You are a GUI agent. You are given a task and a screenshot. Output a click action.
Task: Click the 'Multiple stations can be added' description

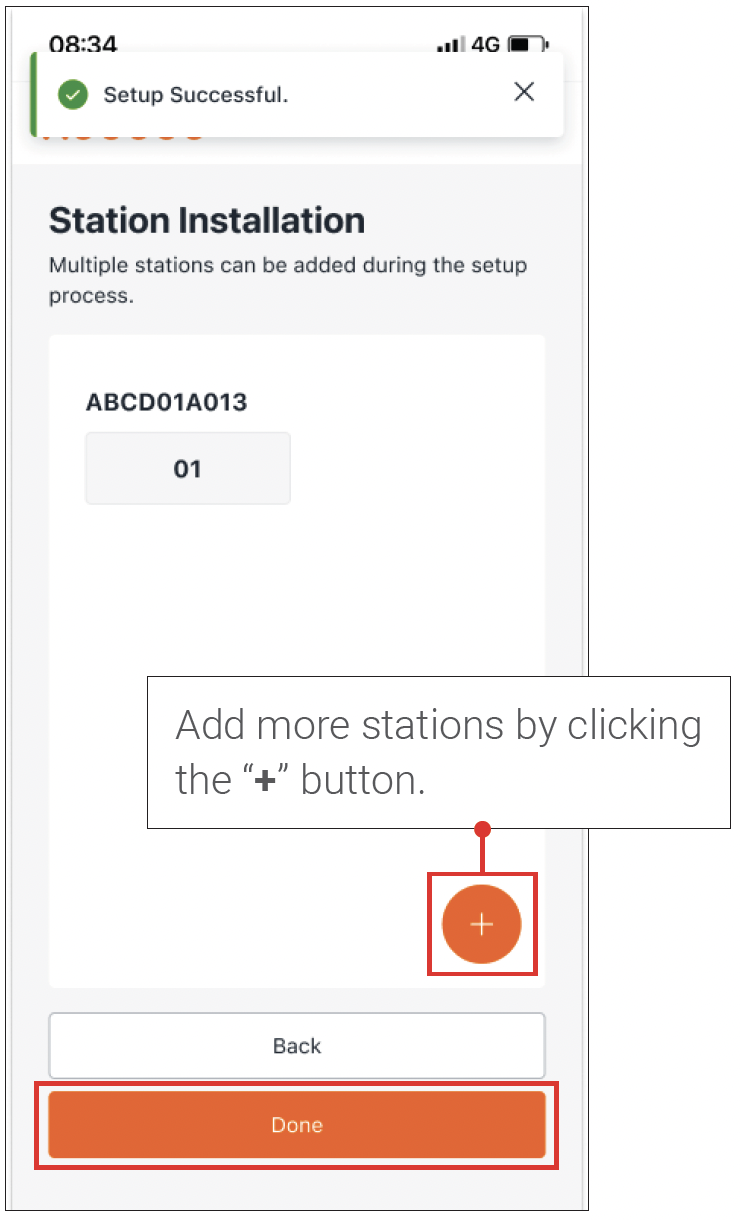point(288,281)
